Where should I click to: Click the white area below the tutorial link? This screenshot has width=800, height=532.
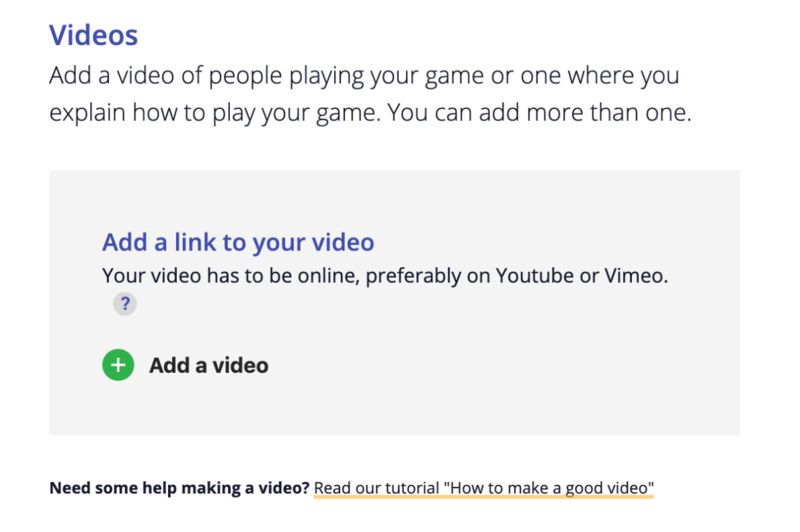(400, 516)
